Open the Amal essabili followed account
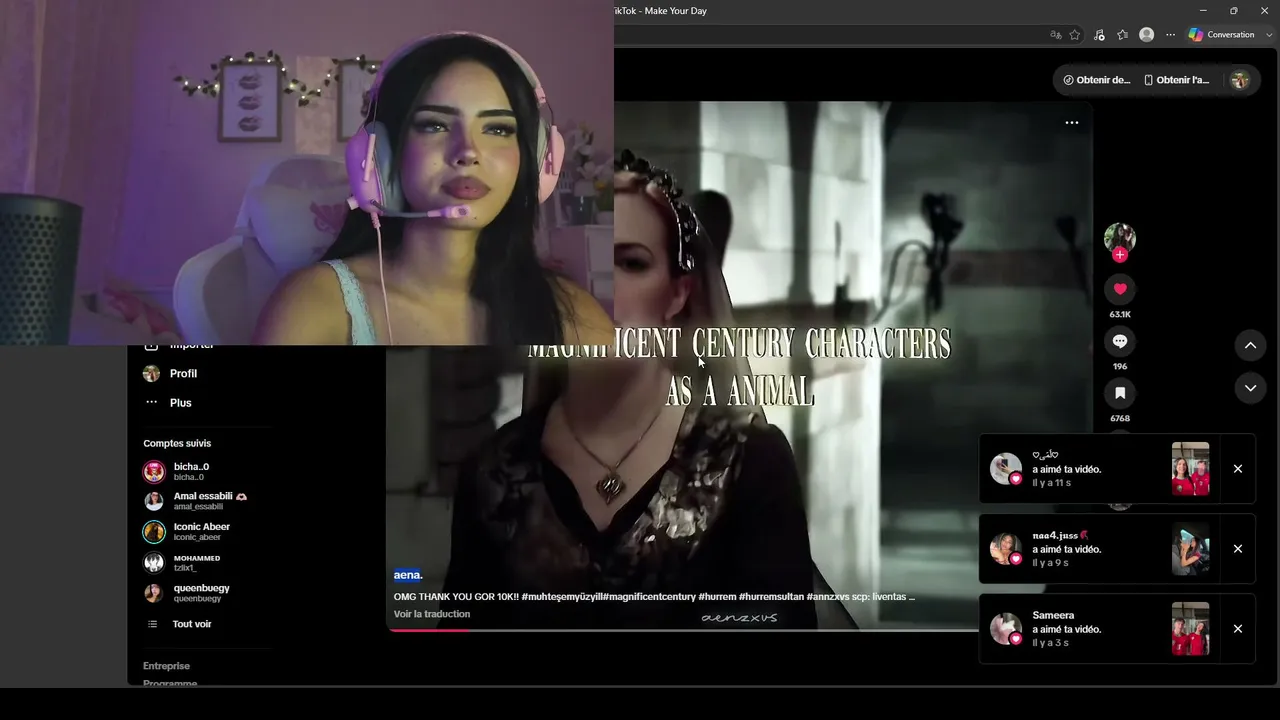The width and height of the screenshot is (1280, 720). point(195,501)
